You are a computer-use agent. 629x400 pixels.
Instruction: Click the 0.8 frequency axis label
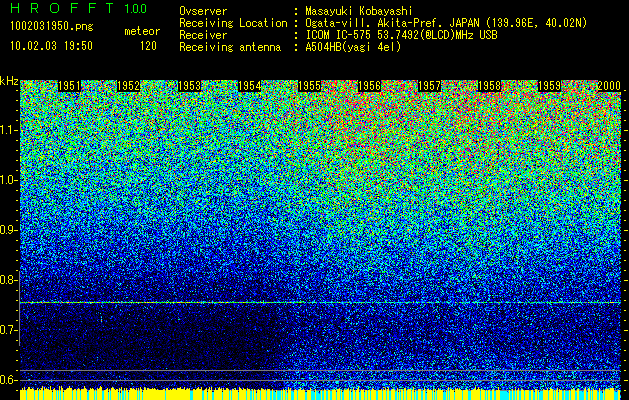coord(8,280)
